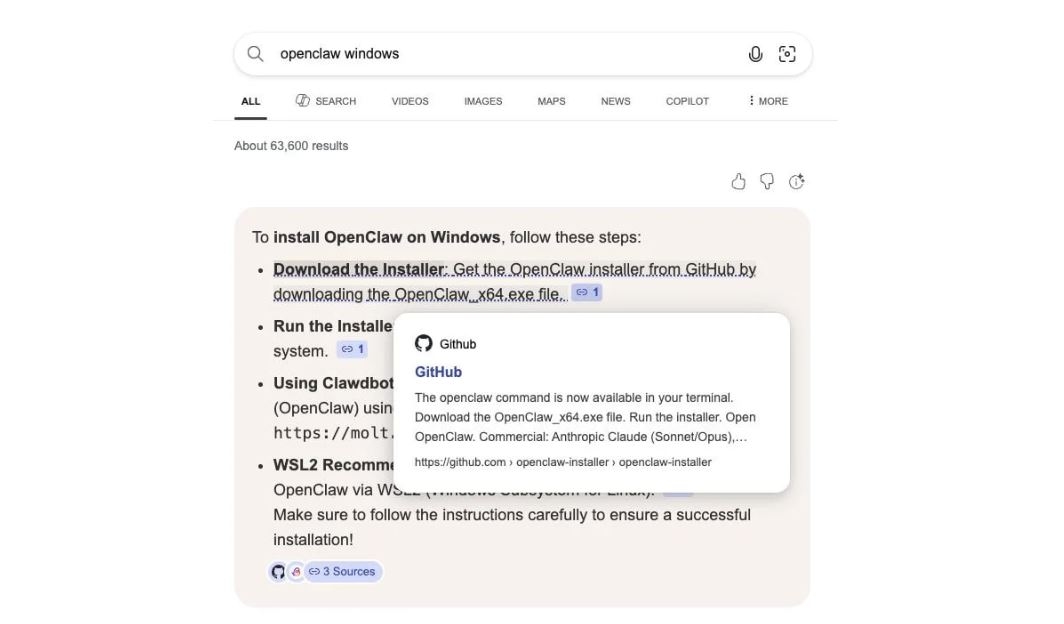Click the second source favicon near 3 Sources

click(295, 571)
